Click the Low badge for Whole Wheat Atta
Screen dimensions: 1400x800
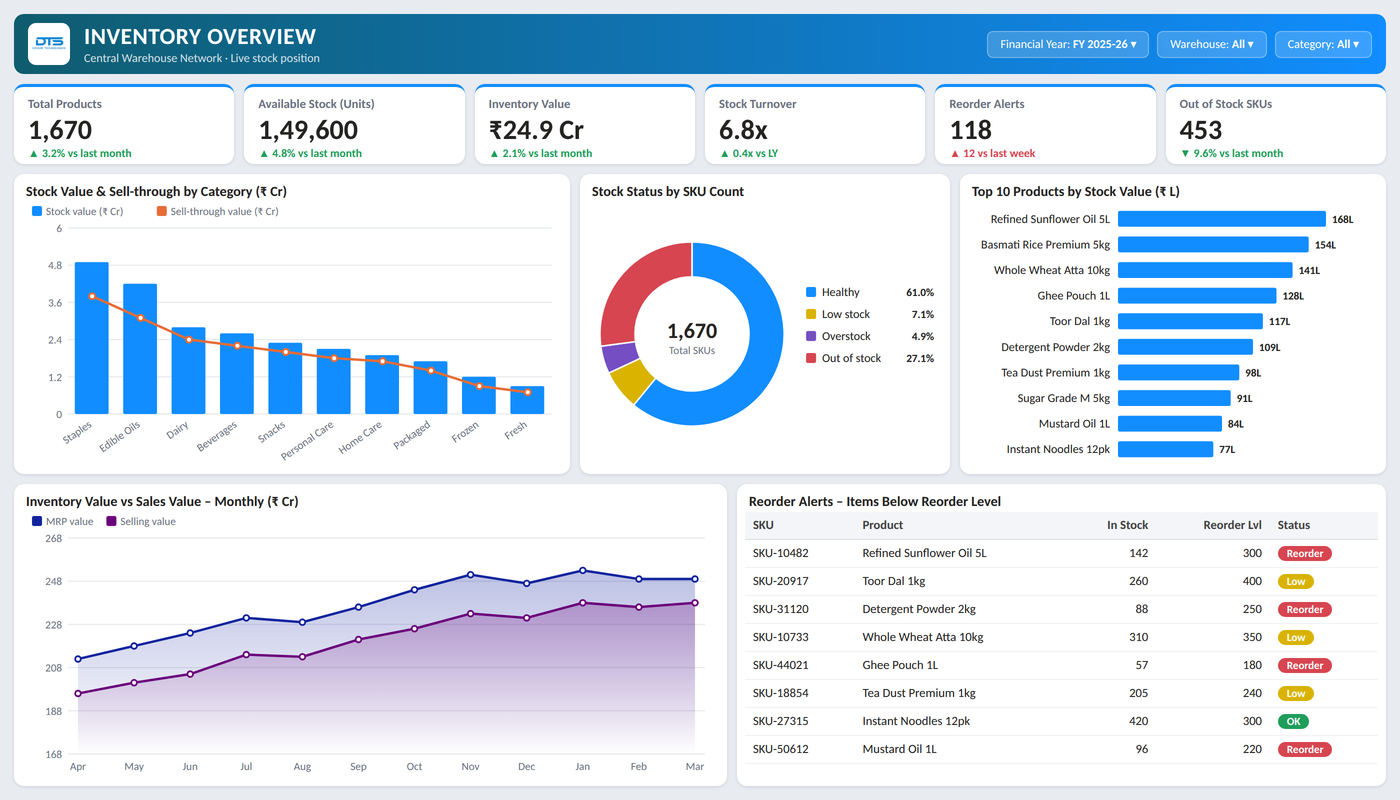click(1295, 637)
